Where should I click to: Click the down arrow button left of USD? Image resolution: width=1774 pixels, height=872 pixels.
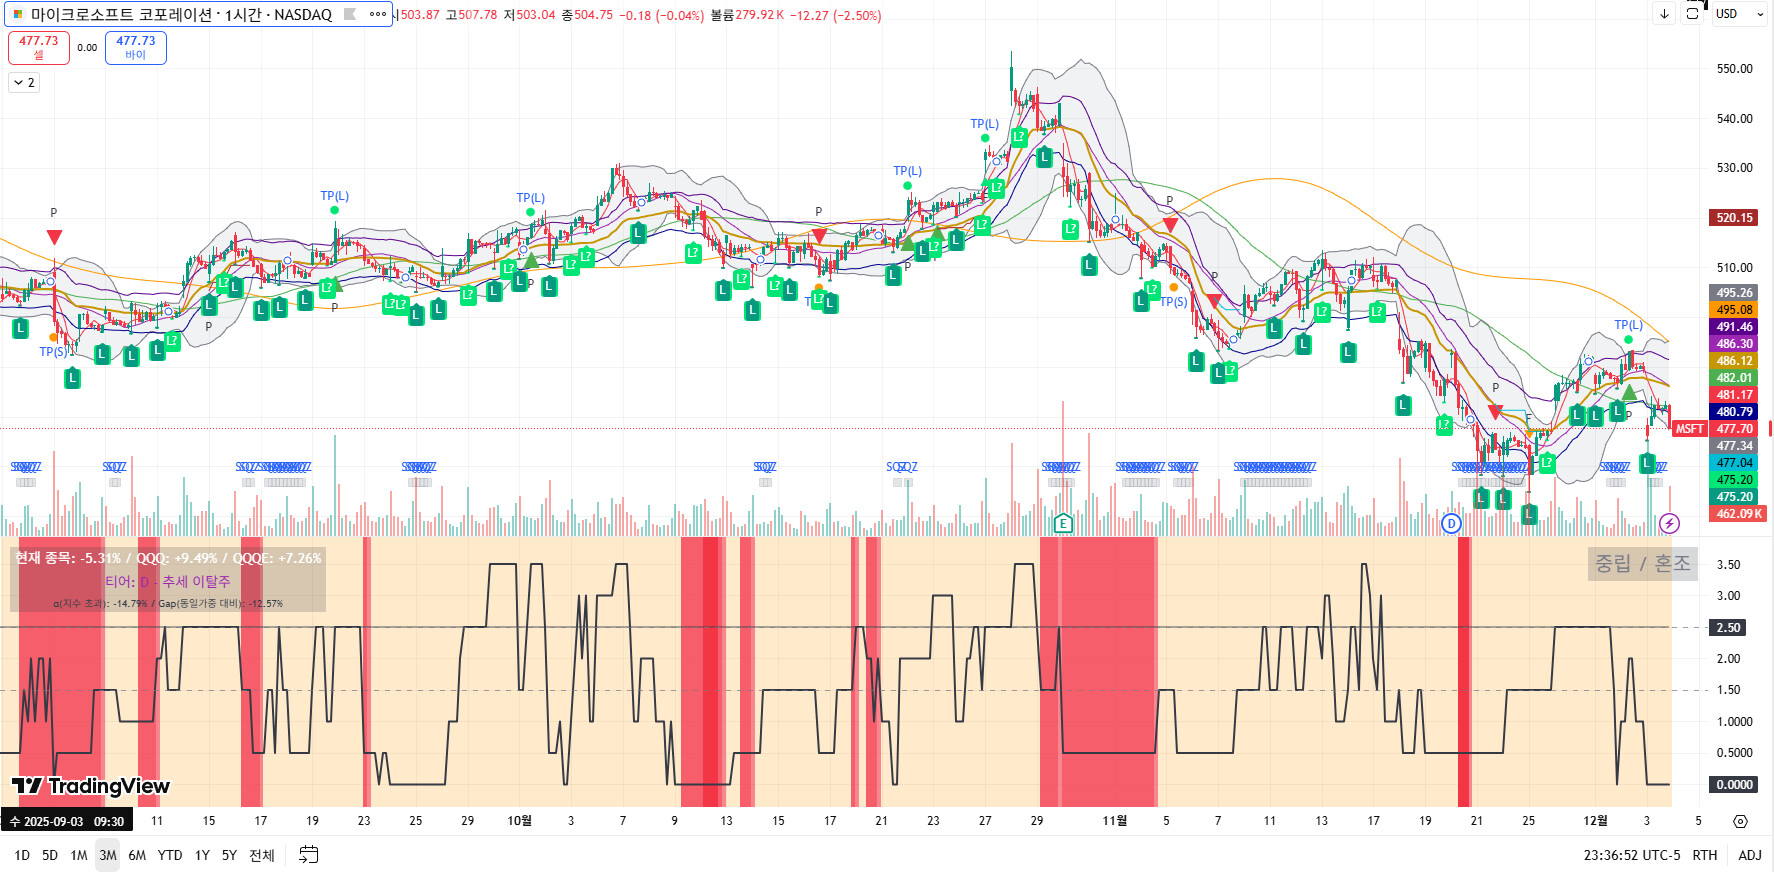click(x=1664, y=14)
